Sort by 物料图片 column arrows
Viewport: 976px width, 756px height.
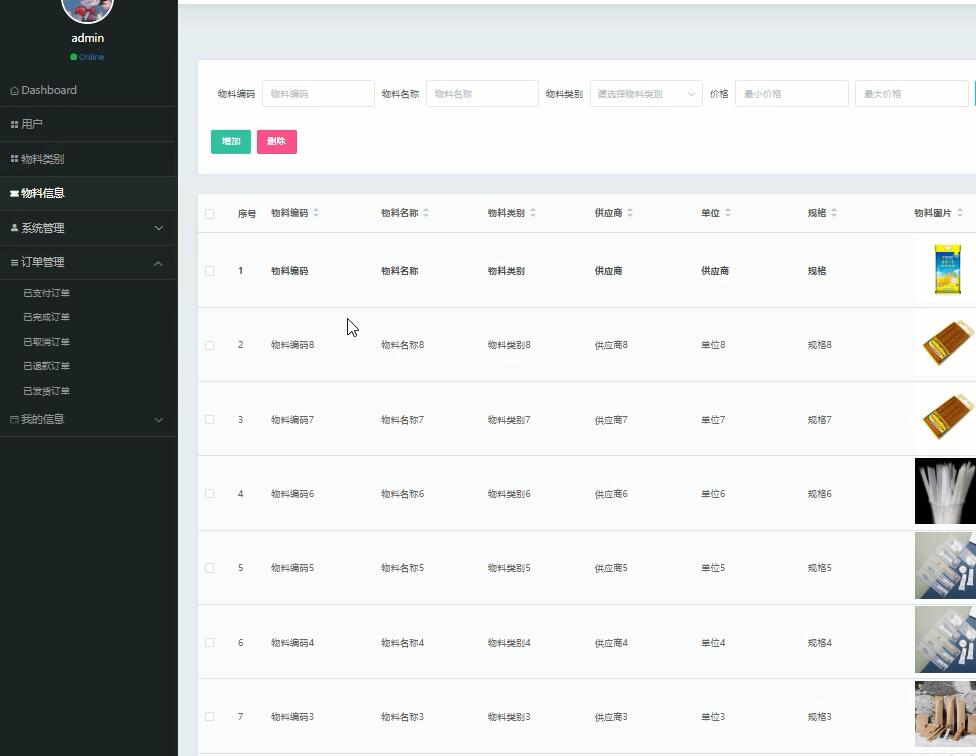point(960,213)
